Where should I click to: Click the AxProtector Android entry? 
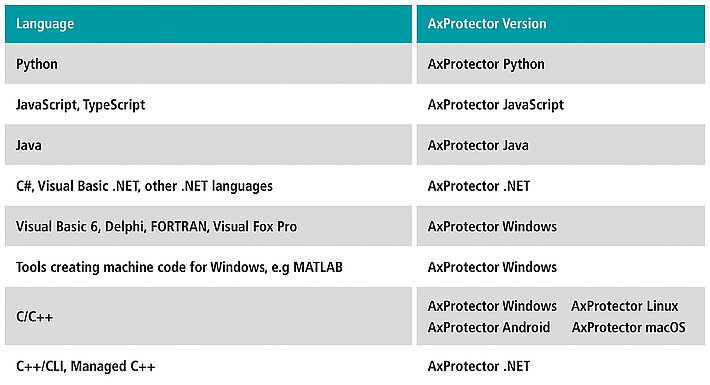(489, 327)
